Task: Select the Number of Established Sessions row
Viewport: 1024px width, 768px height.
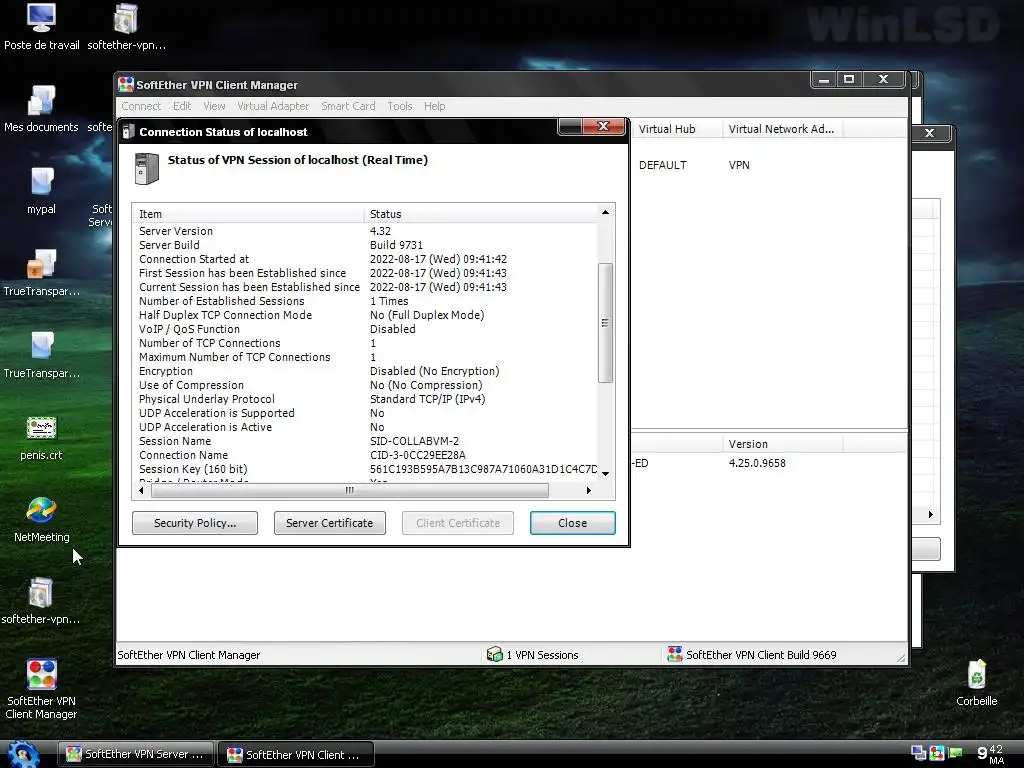Action: pyautogui.click(x=366, y=301)
